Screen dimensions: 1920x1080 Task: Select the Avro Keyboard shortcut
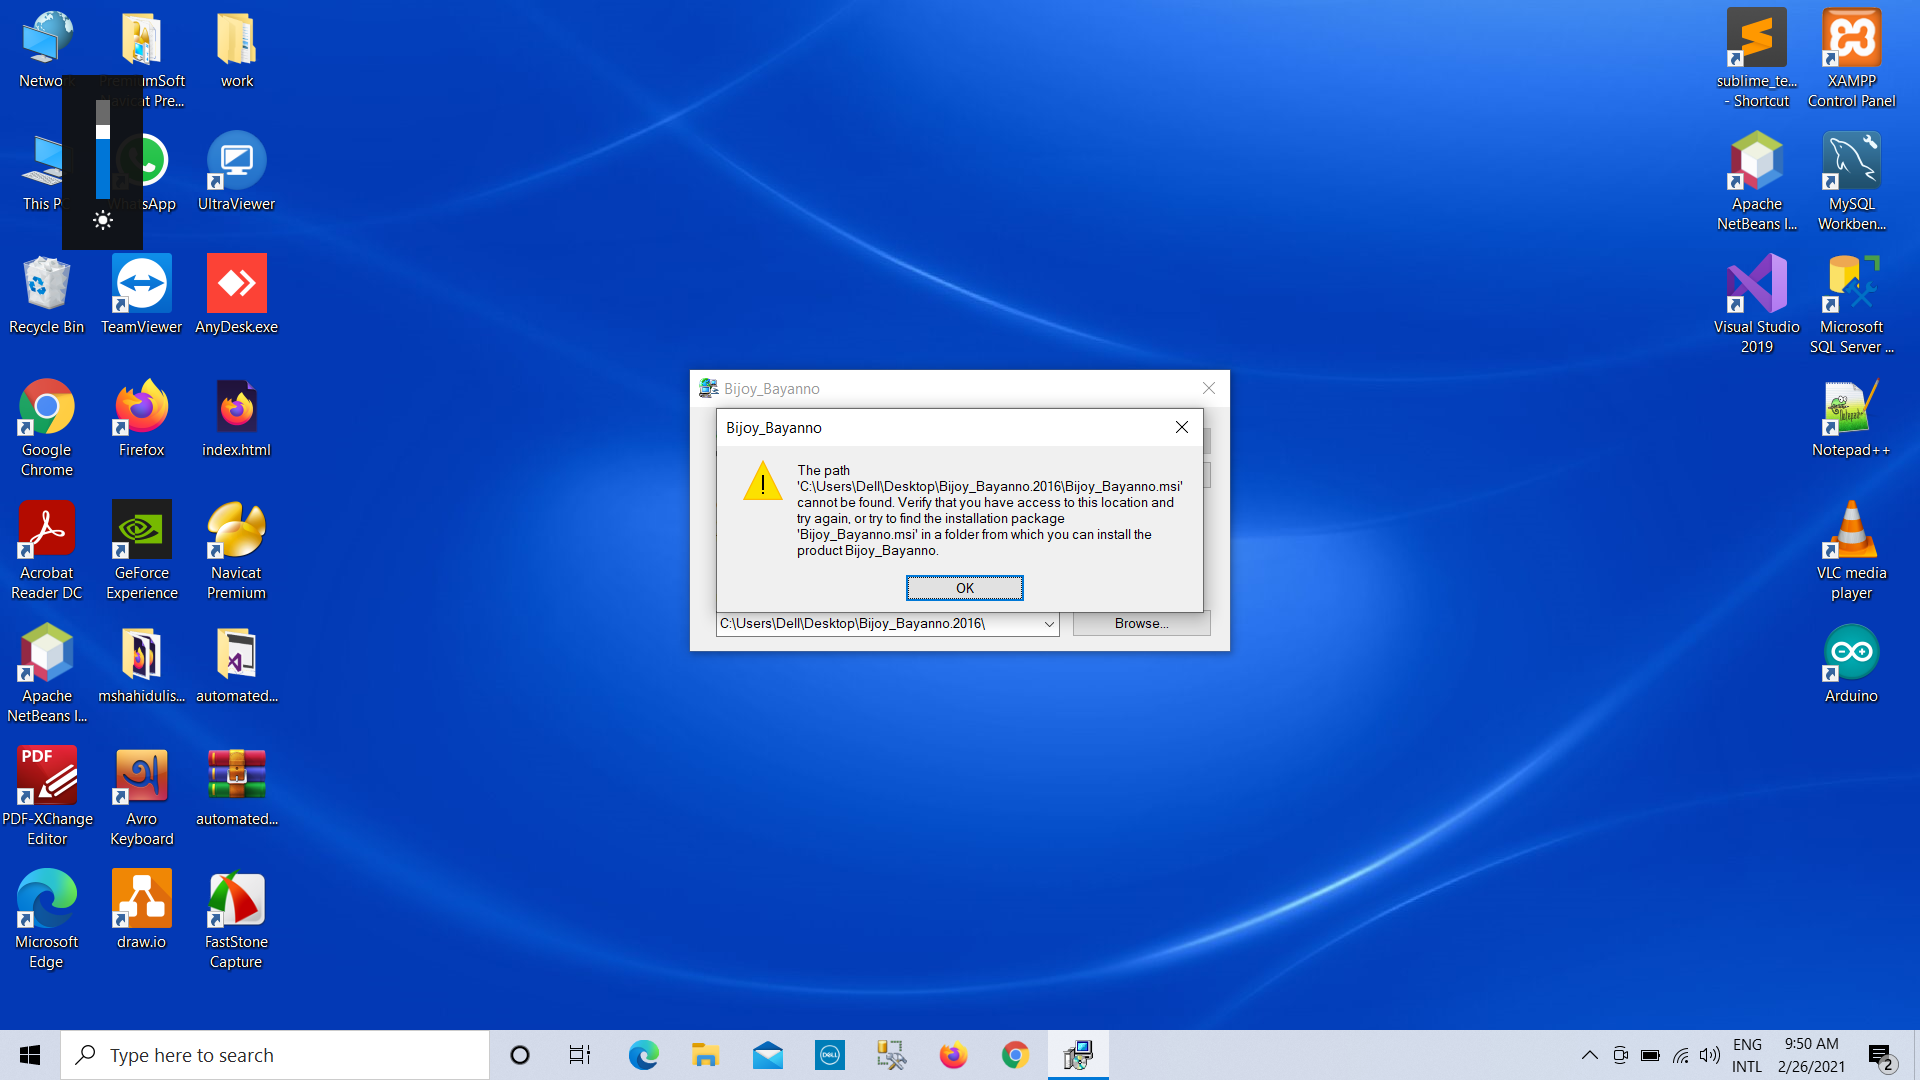click(141, 797)
